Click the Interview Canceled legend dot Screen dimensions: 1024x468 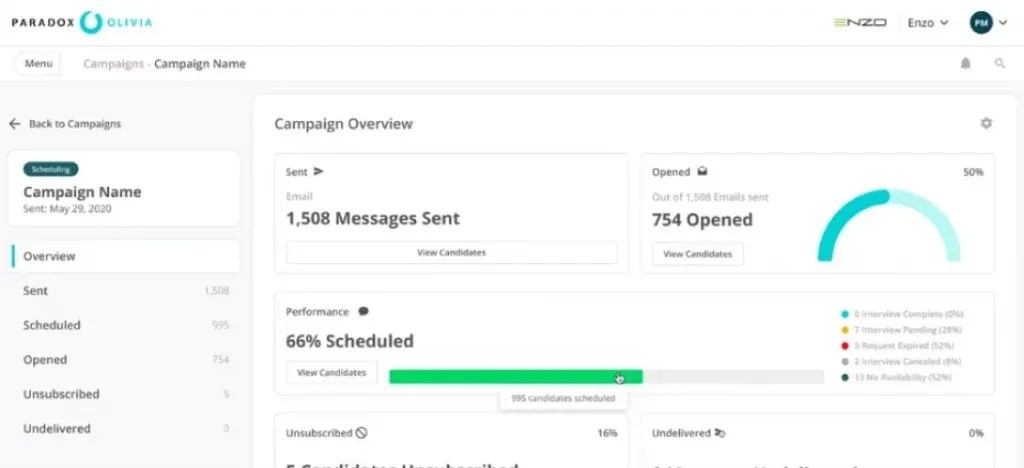(845, 361)
